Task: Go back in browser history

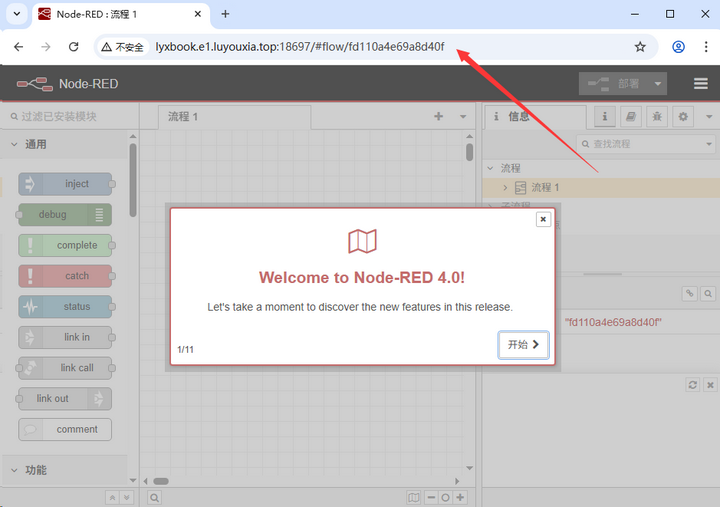Action: [x=18, y=47]
